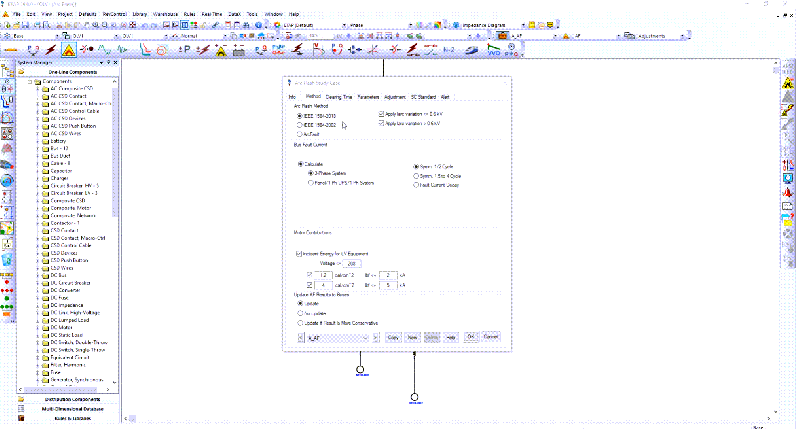The width and height of the screenshot is (800, 429).
Task: Click the Battery folder icon in tree
Action: (x=45, y=141)
